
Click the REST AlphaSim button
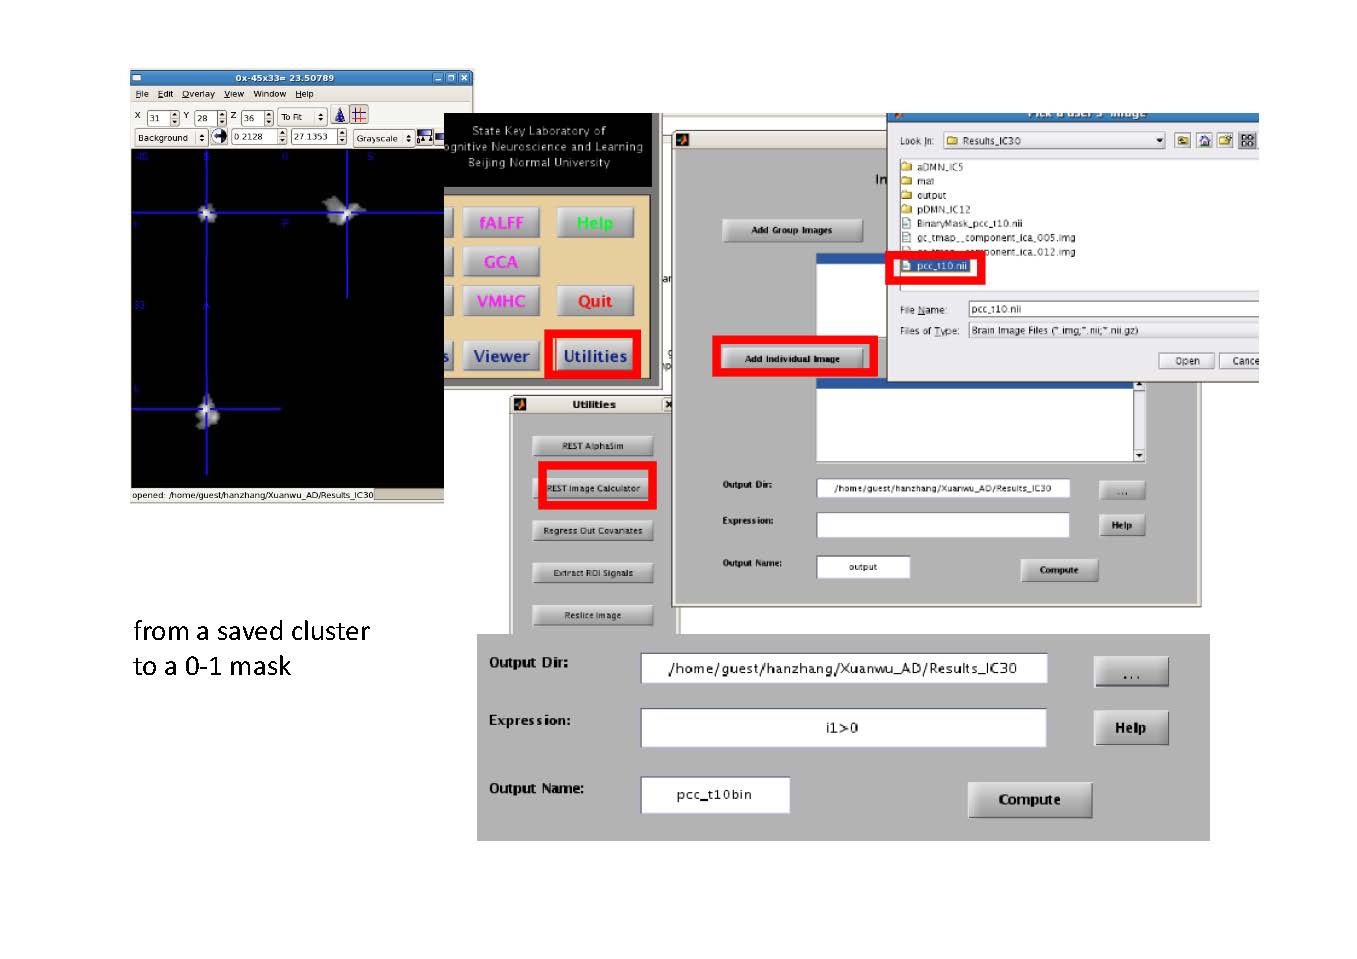point(593,446)
